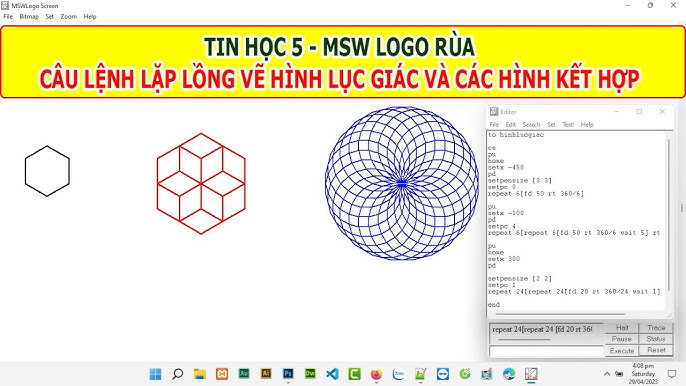Click the MSWLogo Screen title bar icon
Screen dimensions: 686x386
click(x=5, y=6)
